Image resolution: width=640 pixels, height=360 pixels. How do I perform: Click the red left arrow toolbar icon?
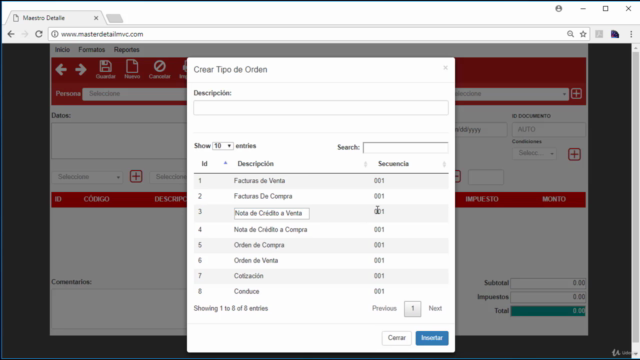(x=61, y=69)
